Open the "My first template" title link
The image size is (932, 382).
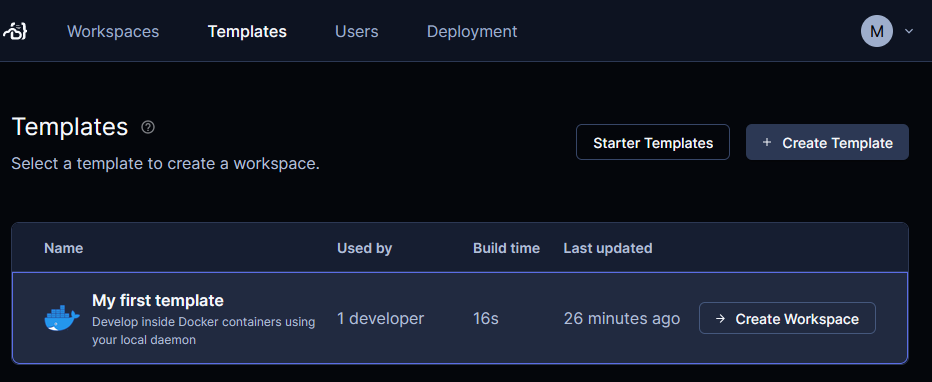158,301
